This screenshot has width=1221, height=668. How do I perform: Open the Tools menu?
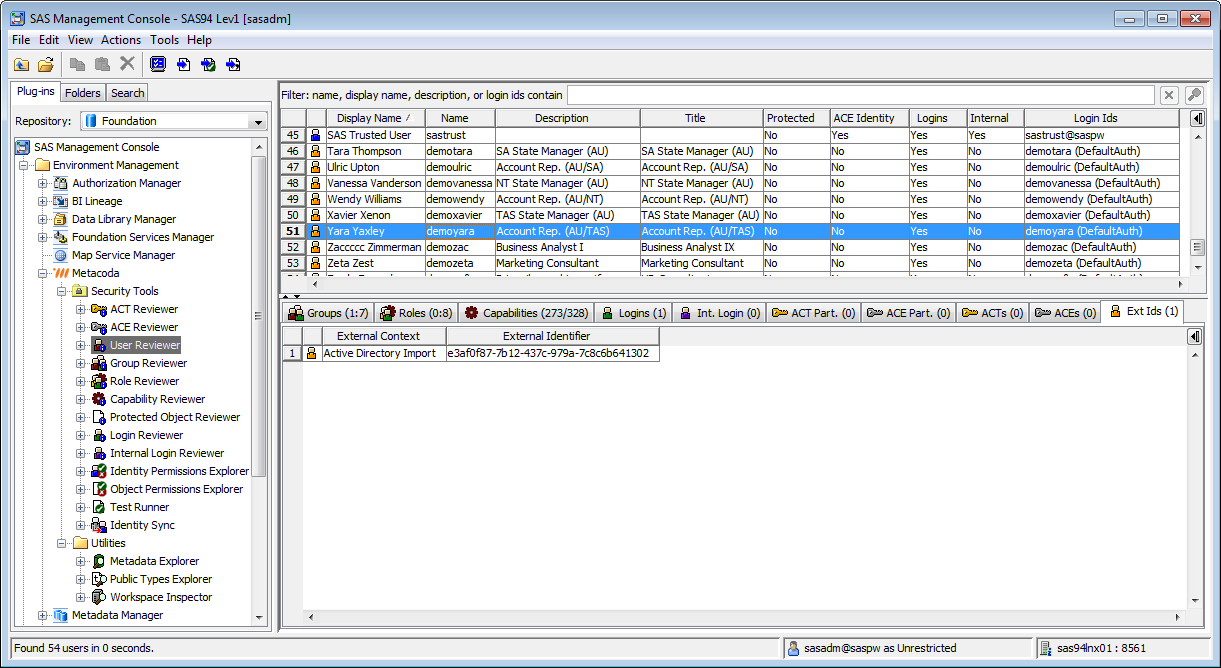click(x=165, y=40)
